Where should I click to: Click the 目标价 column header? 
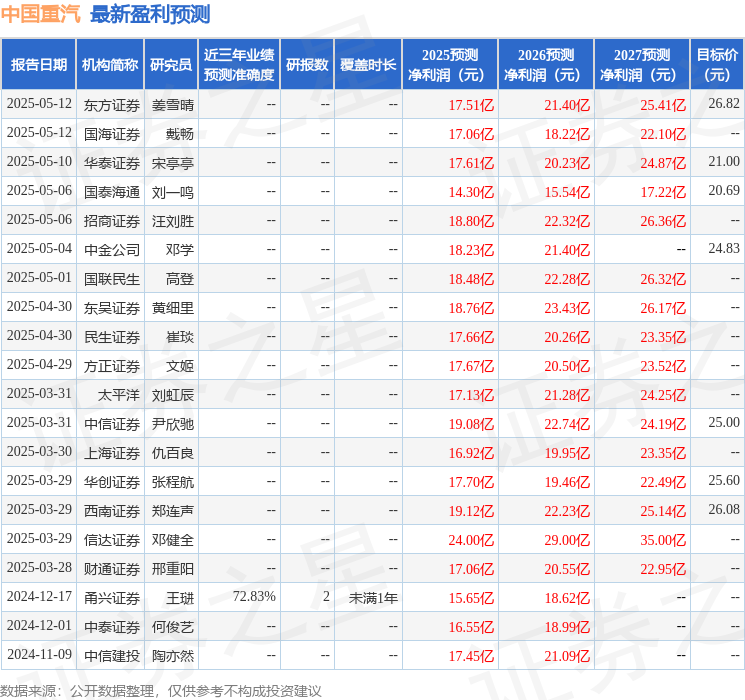[717, 65]
